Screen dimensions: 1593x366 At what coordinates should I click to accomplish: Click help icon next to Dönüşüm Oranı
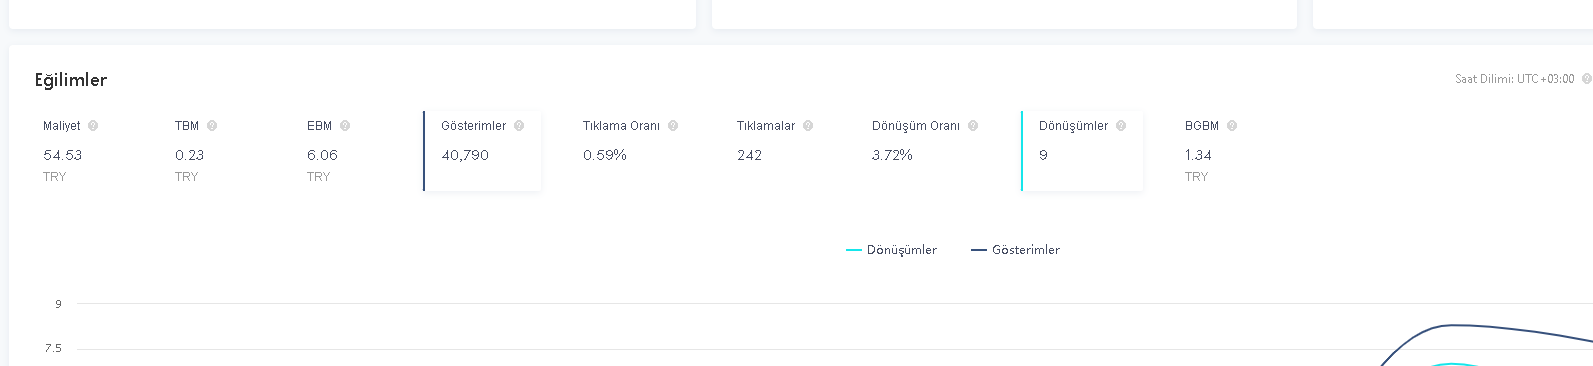pyautogui.click(x=973, y=126)
